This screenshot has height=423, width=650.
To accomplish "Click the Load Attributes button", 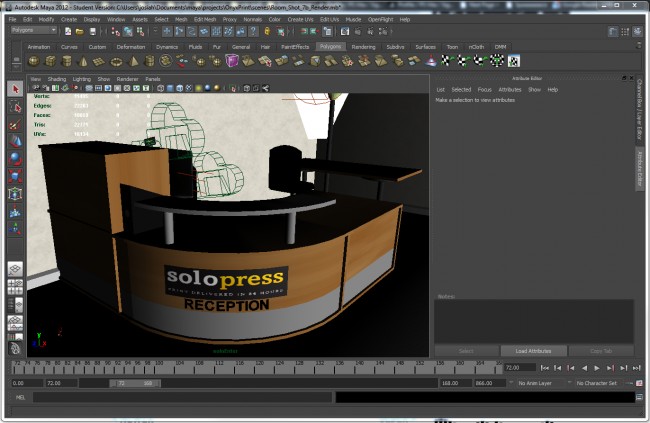I will (534, 351).
